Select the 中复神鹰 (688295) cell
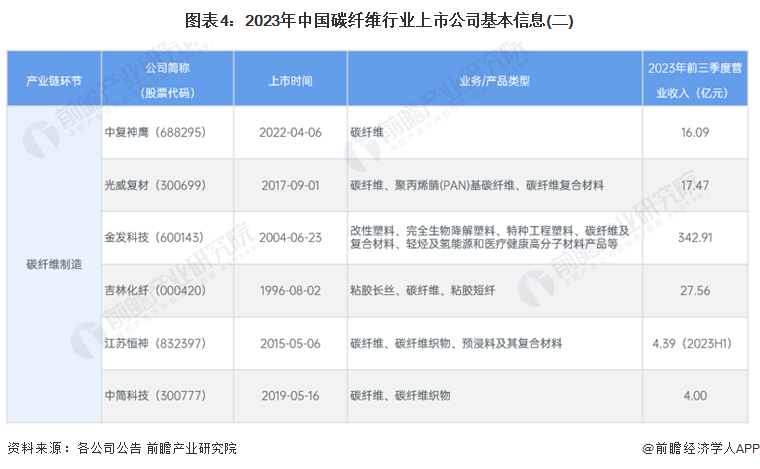This screenshot has width=760, height=469. (x=167, y=132)
